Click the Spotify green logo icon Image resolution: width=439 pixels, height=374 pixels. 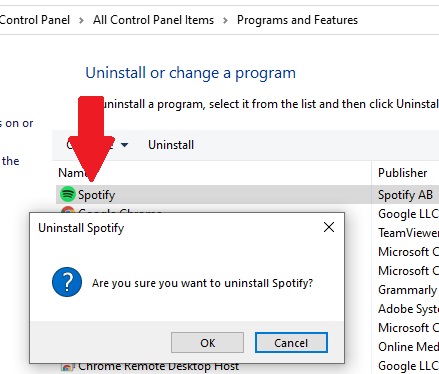68,194
